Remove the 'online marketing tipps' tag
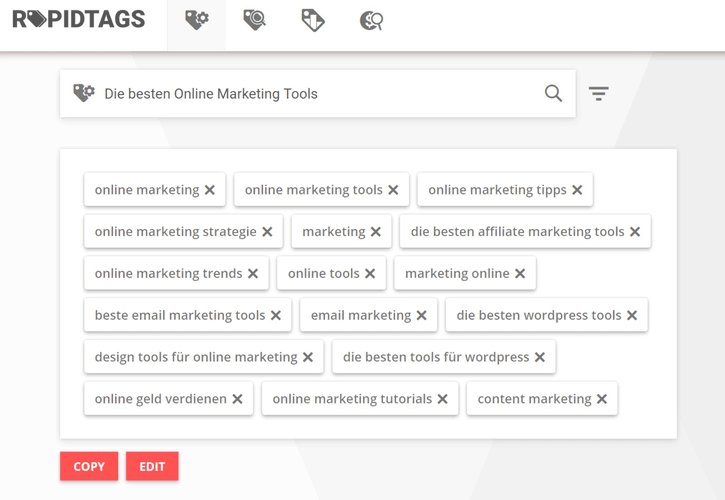 coord(577,190)
